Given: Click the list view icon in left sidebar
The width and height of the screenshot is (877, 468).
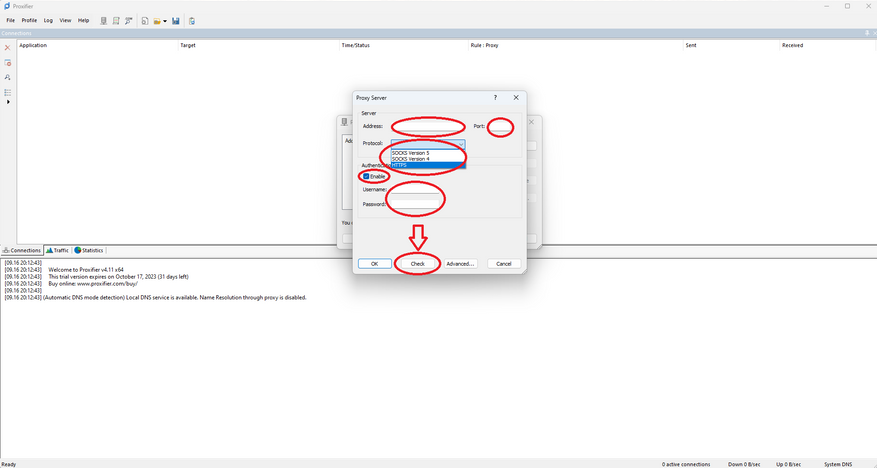Looking at the screenshot, I should [x=7, y=92].
